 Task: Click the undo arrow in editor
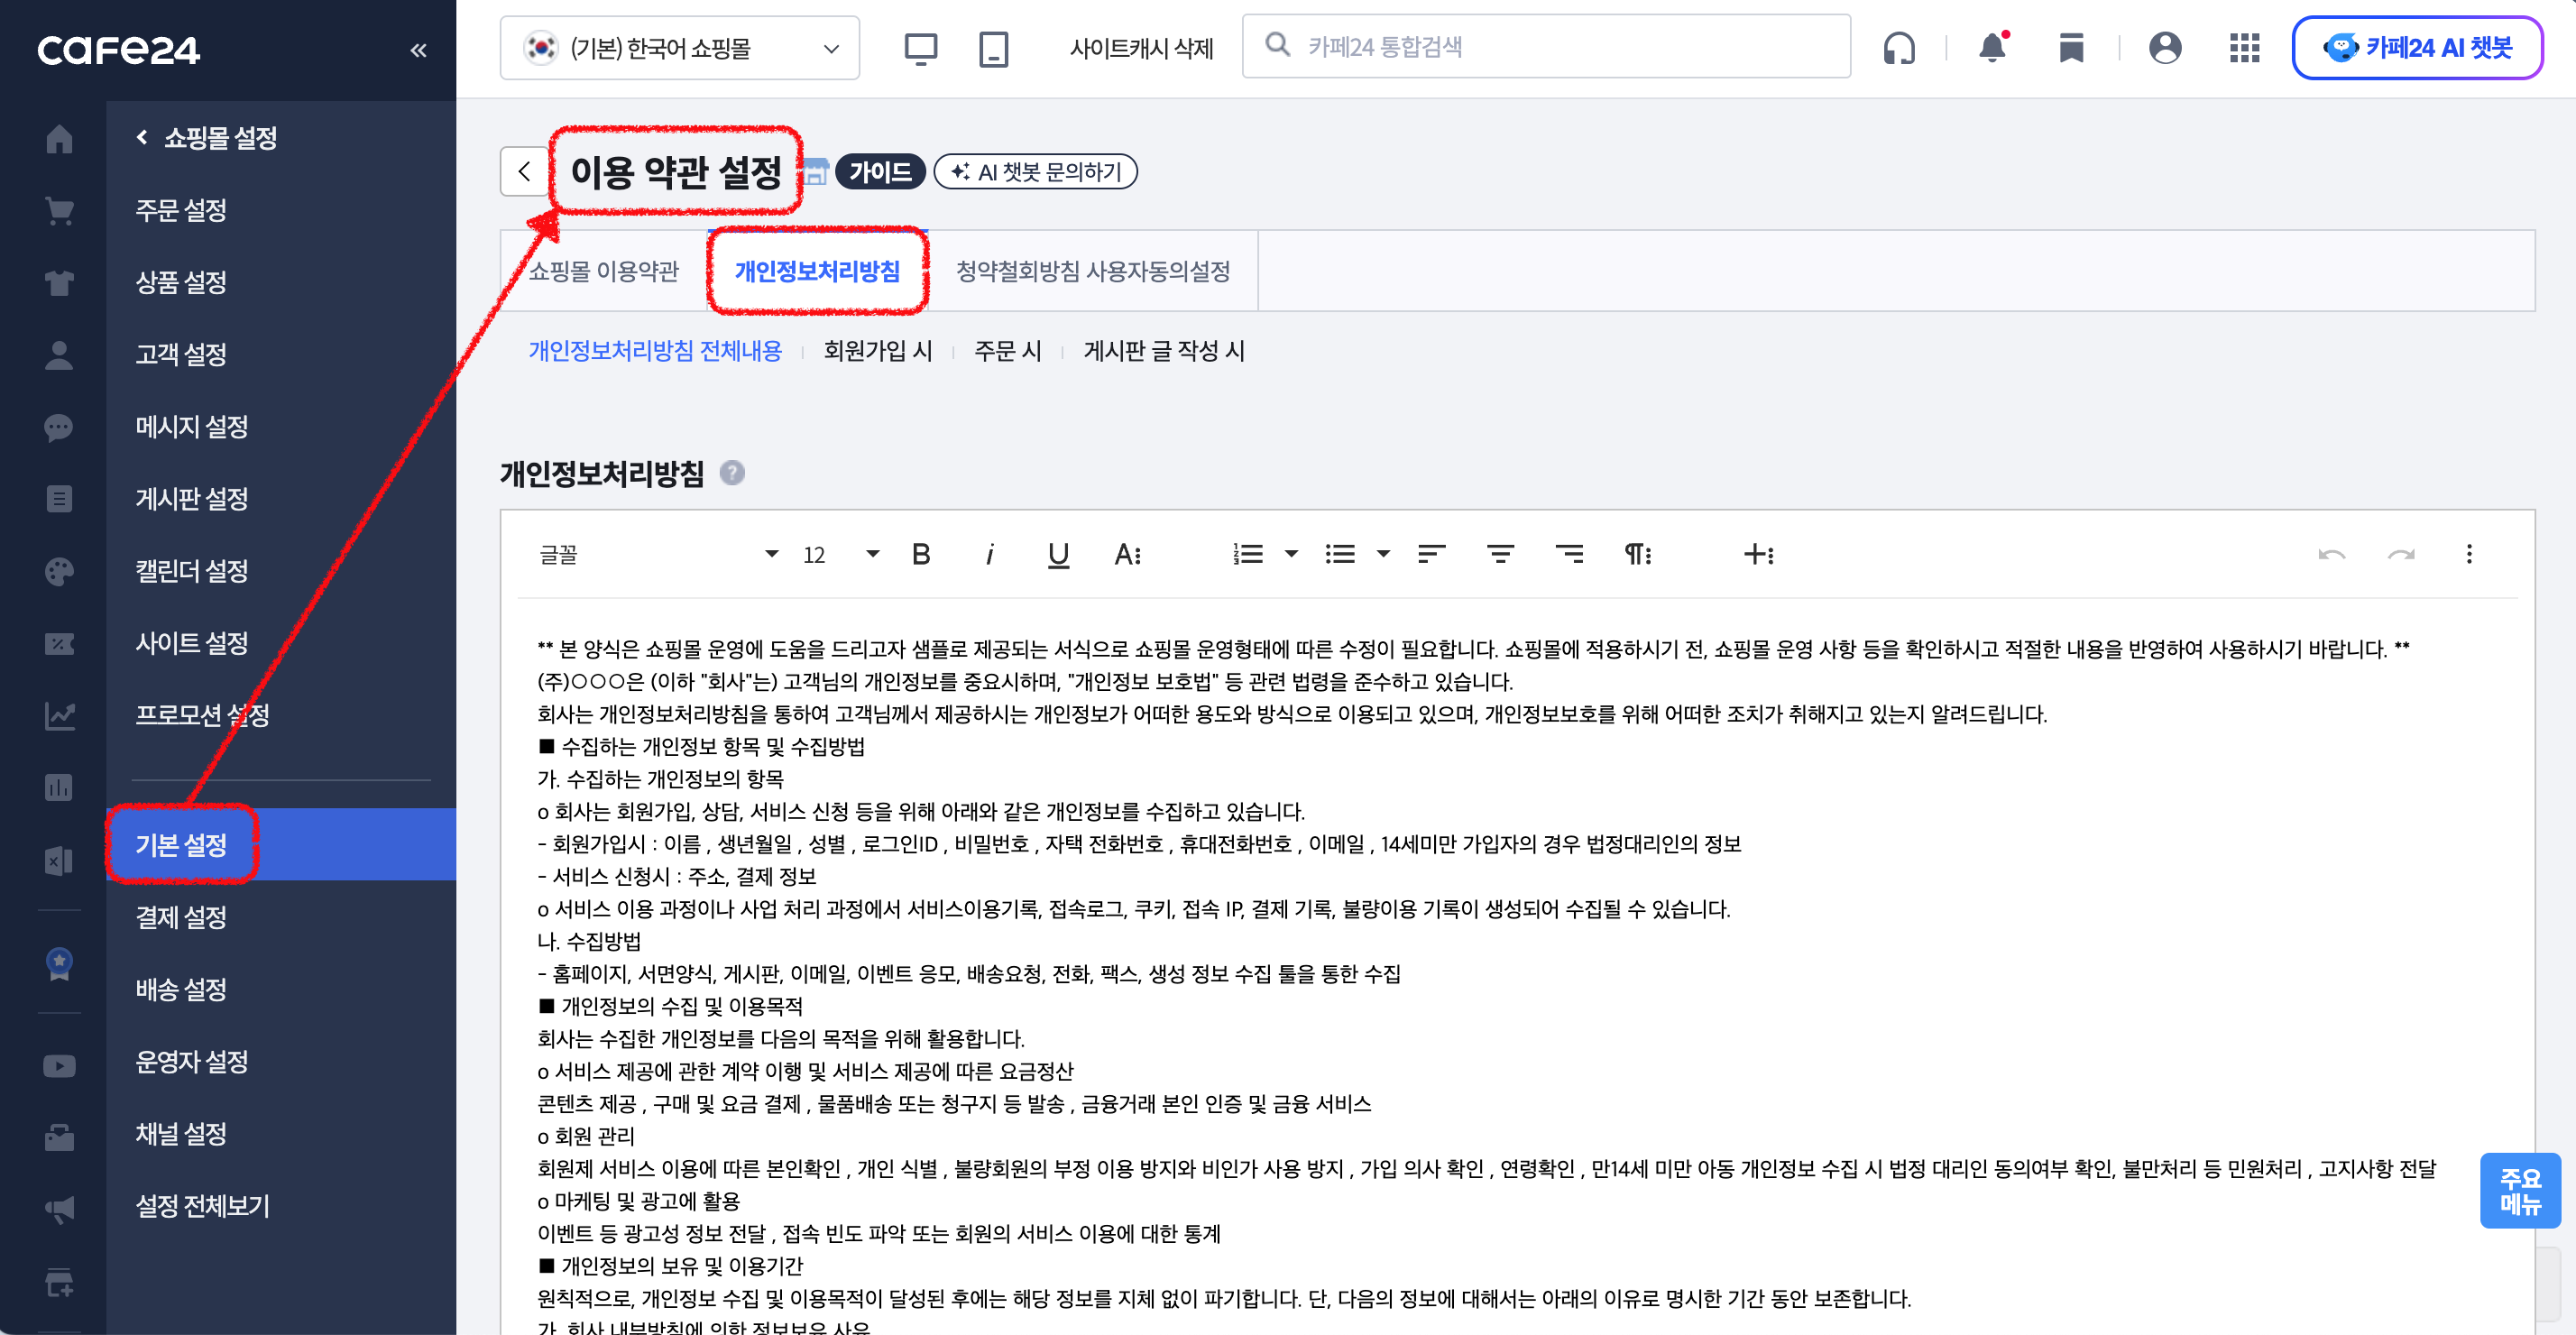click(x=2331, y=554)
